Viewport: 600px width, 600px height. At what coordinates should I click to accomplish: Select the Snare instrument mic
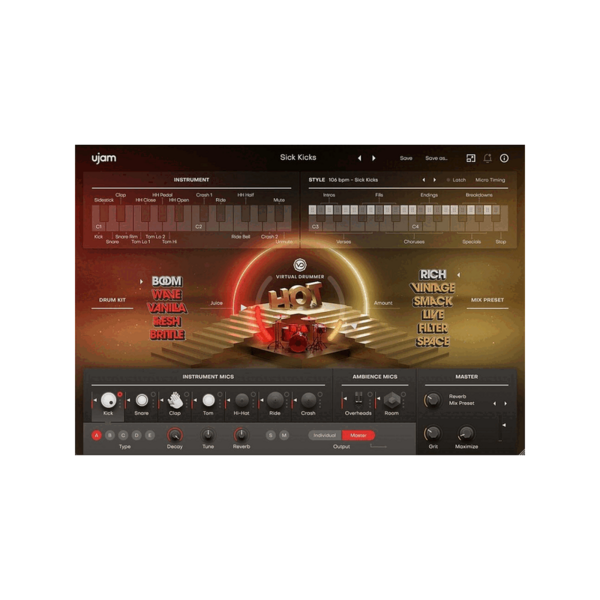142,401
